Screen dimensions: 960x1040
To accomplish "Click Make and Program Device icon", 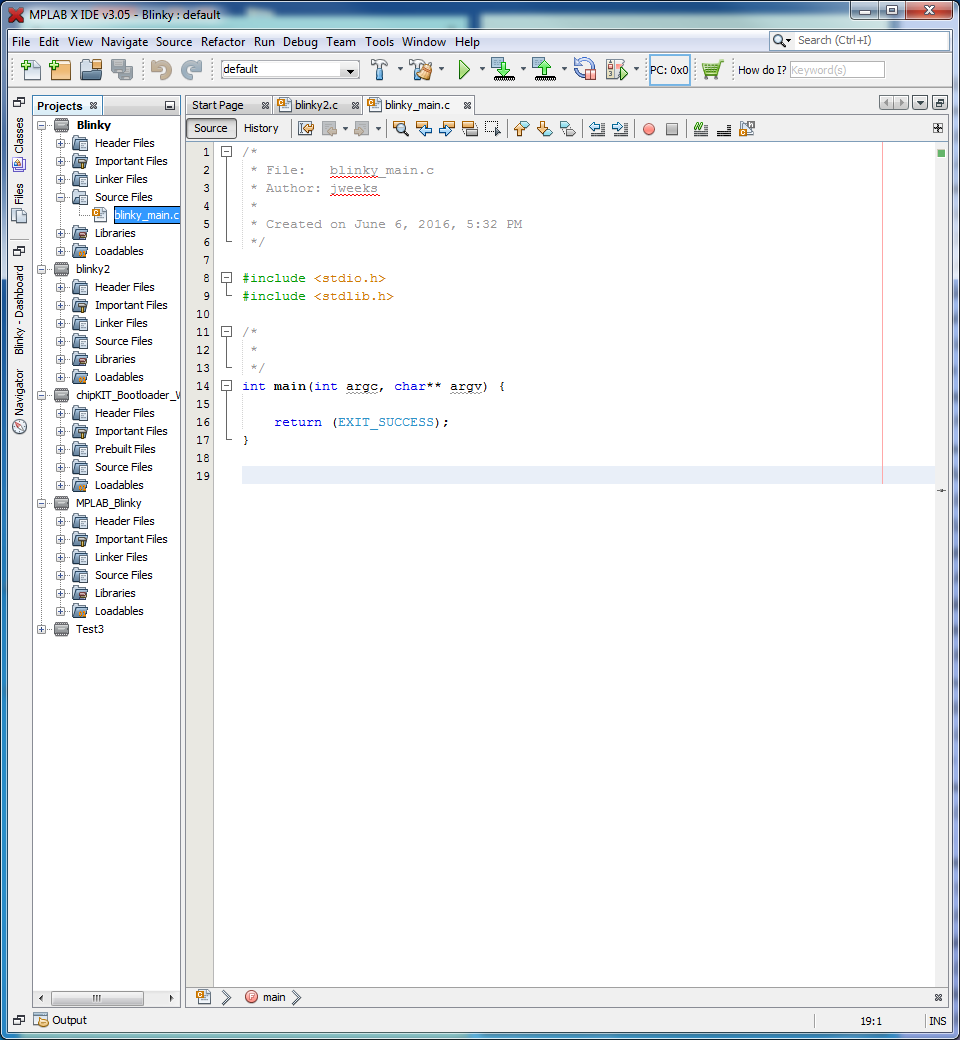I will (504, 69).
